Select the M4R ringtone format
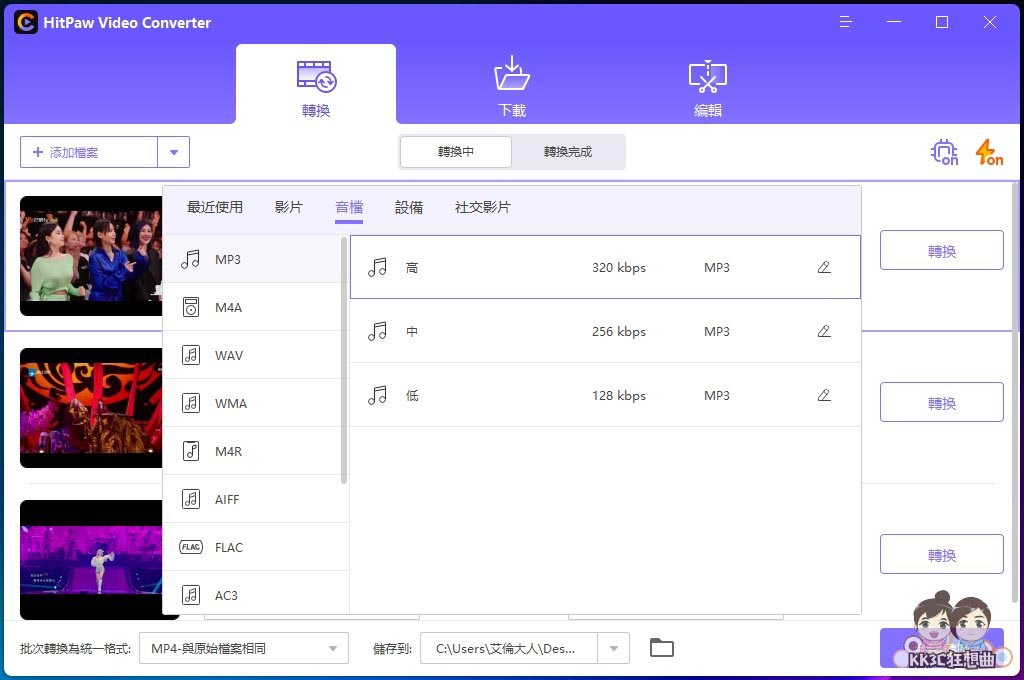Image resolution: width=1024 pixels, height=680 pixels. (x=227, y=451)
